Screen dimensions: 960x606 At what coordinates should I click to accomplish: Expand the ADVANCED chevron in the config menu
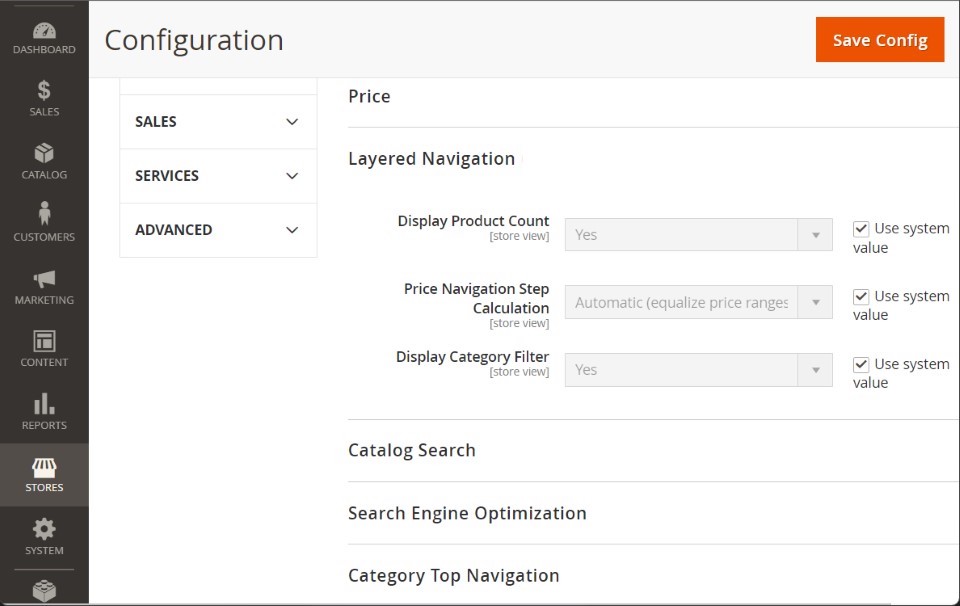point(292,230)
